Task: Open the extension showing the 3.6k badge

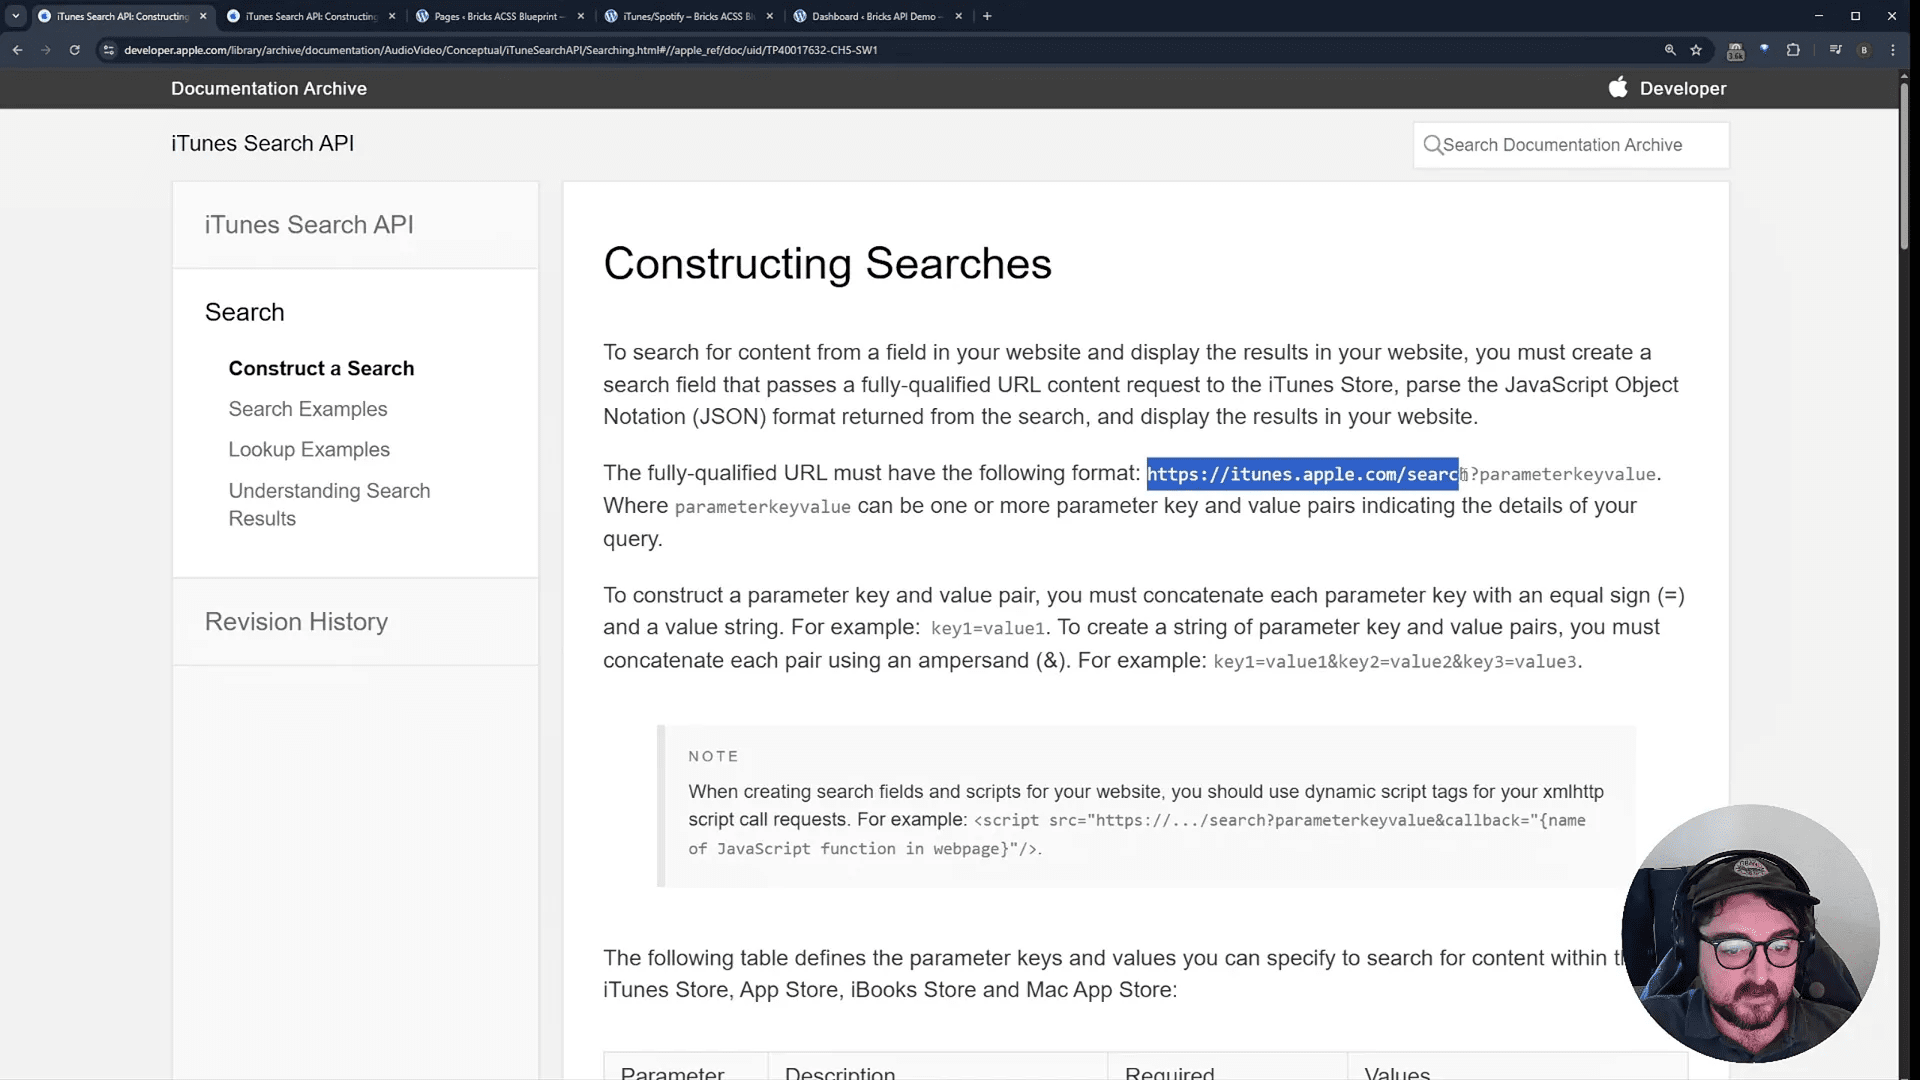Action: pyautogui.click(x=1736, y=51)
